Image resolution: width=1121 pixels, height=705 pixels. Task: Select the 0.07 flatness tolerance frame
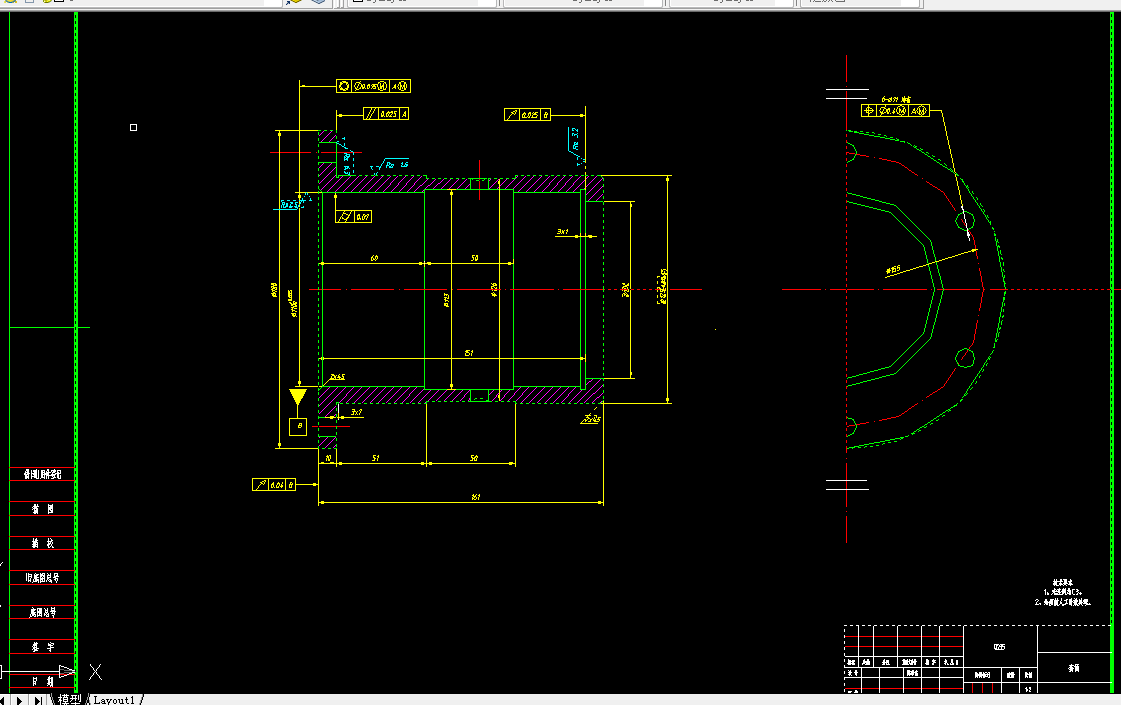pos(353,217)
